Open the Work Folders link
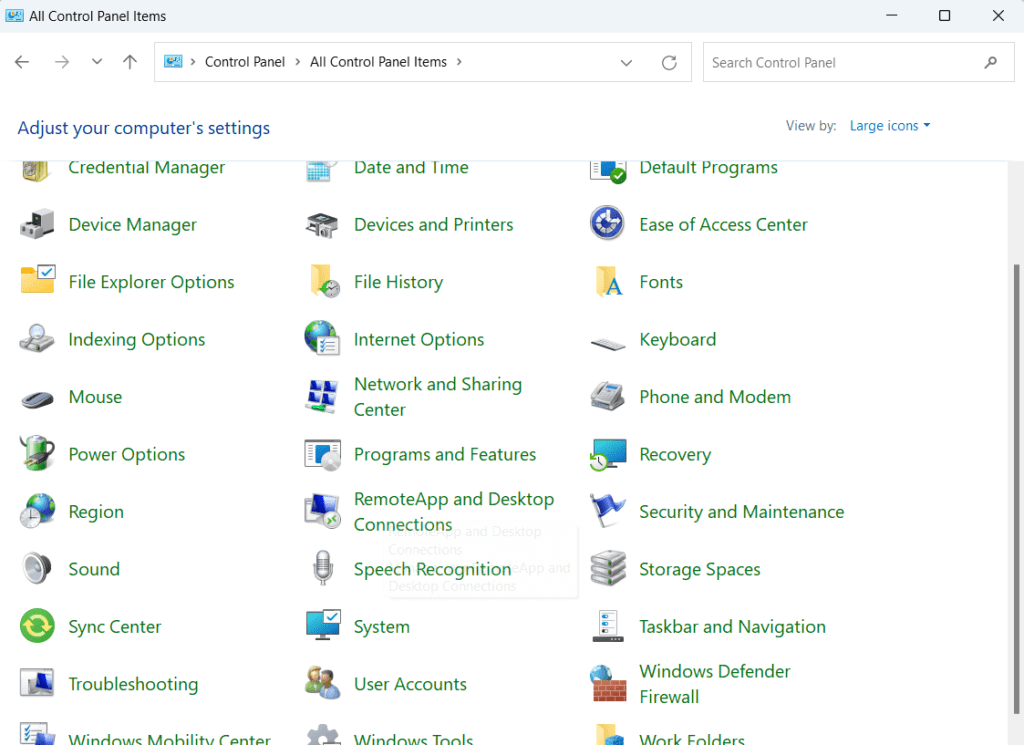 [692, 738]
